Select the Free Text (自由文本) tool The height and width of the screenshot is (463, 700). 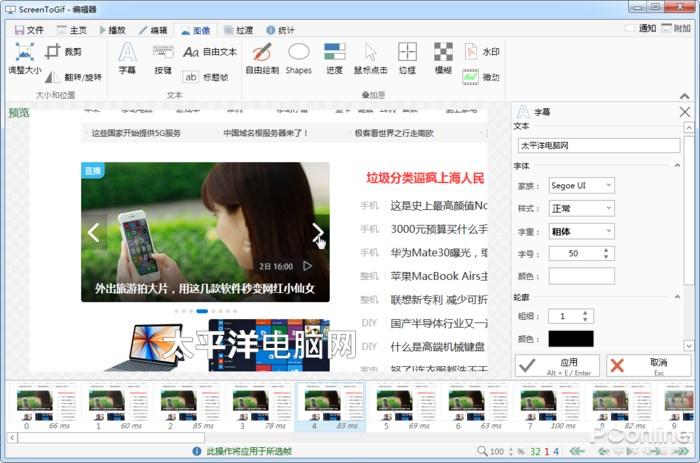pos(210,52)
